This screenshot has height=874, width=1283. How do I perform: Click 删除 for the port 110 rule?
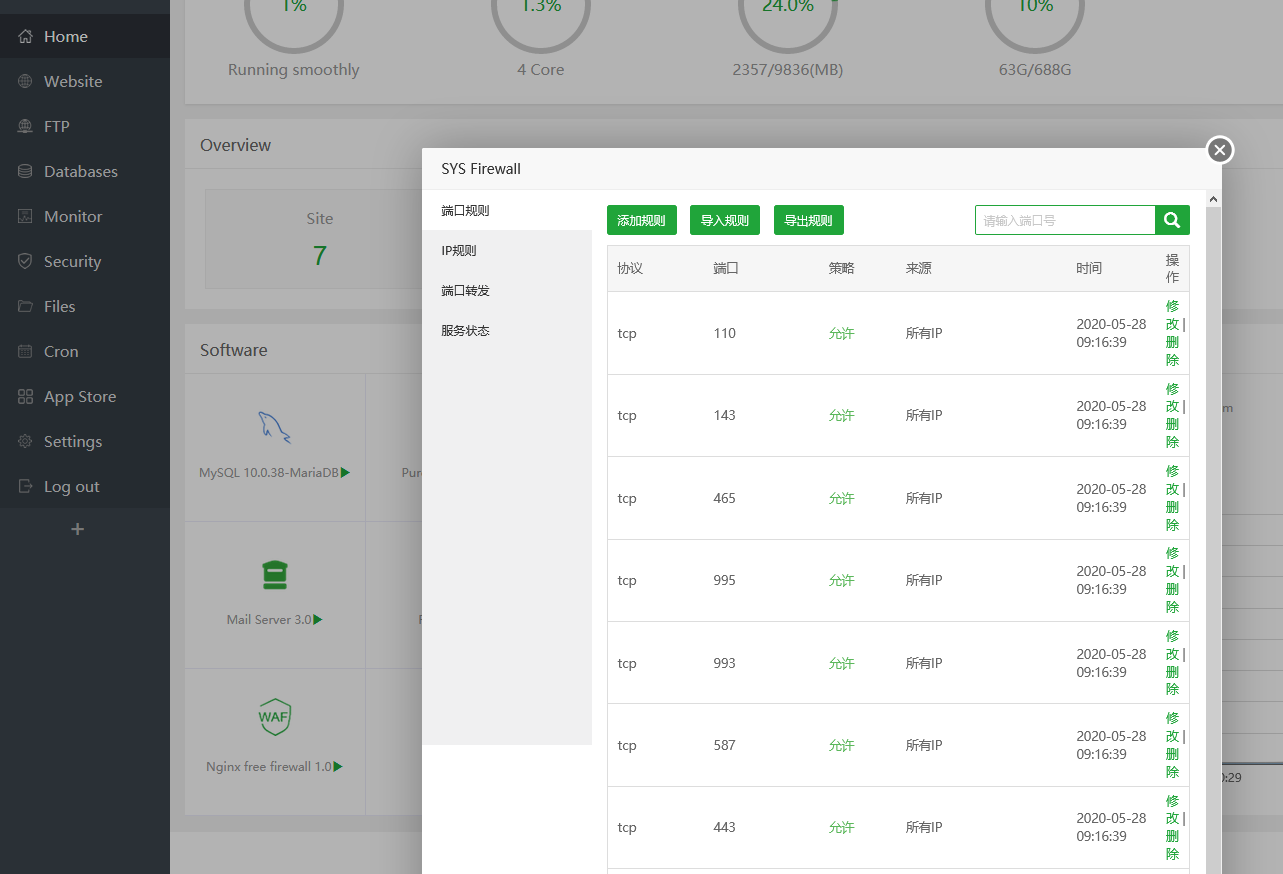(x=1173, y=351)
